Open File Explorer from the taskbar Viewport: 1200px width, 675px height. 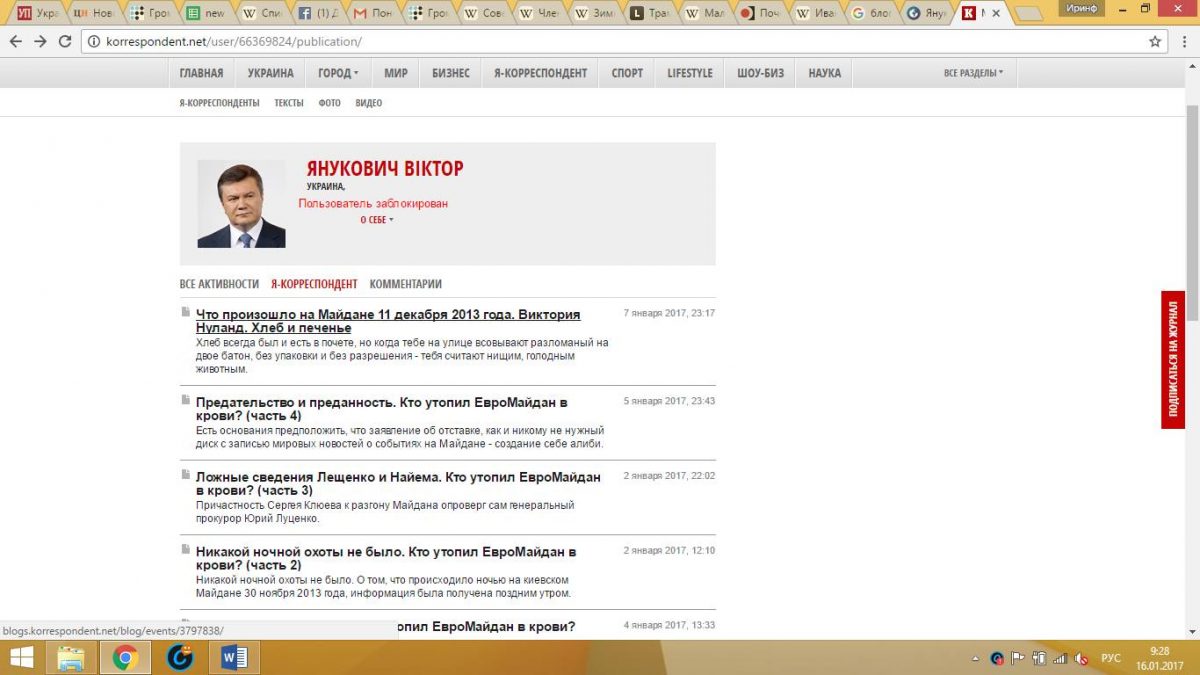(x=70, y=657)
